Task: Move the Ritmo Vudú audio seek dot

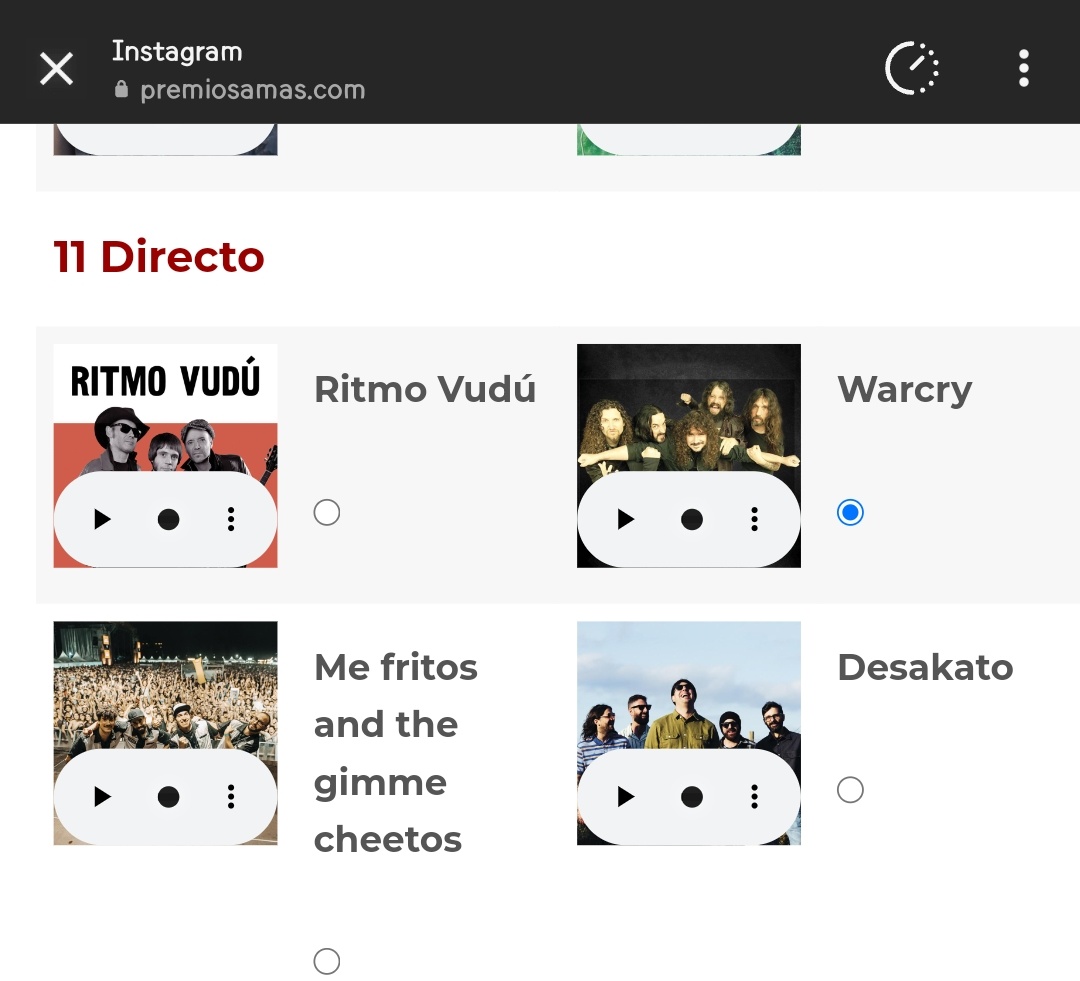Action: (168, 519)
